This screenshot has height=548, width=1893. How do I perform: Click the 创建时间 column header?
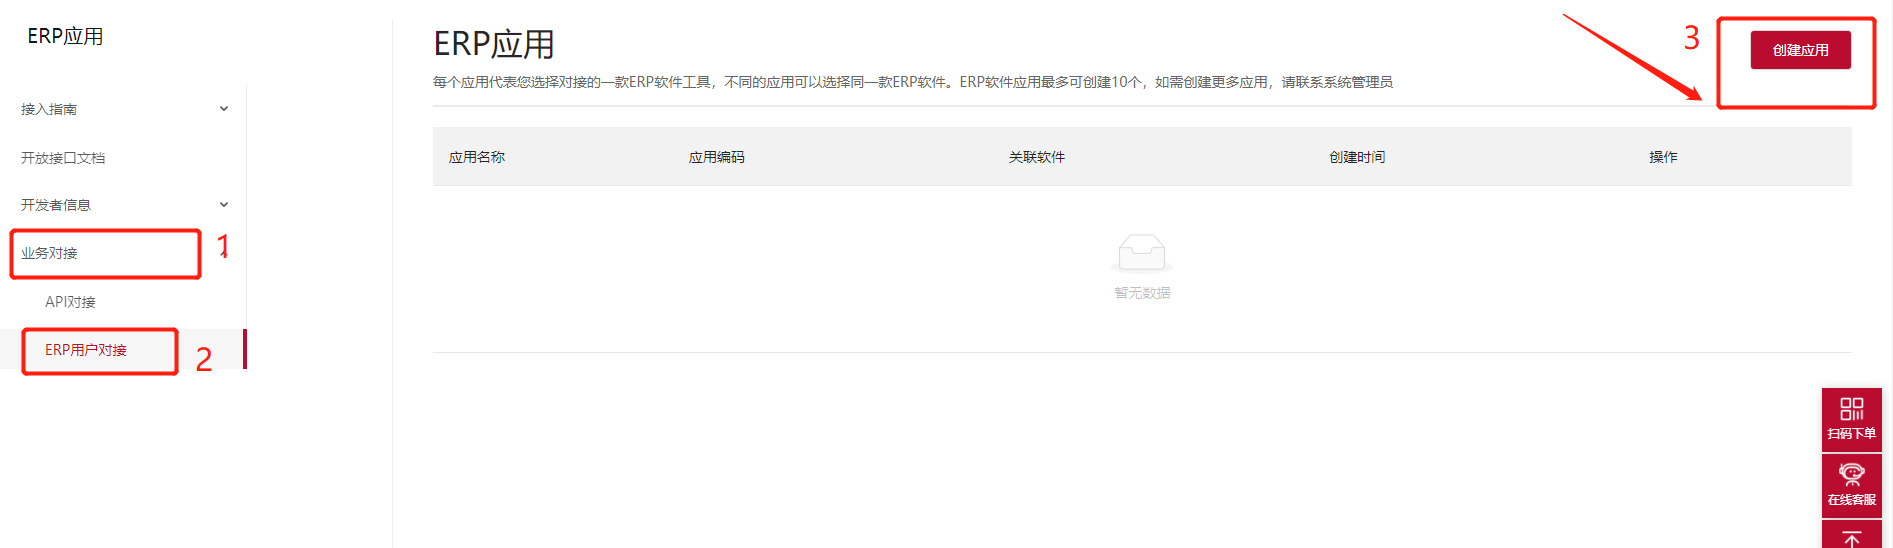1357,157
